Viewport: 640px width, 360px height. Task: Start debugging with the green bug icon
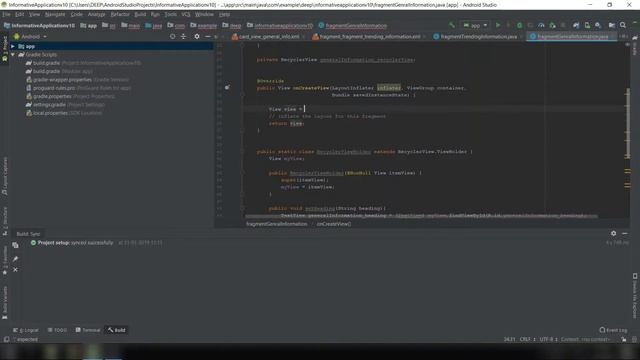pyautogui.click(x=519, y=25)
